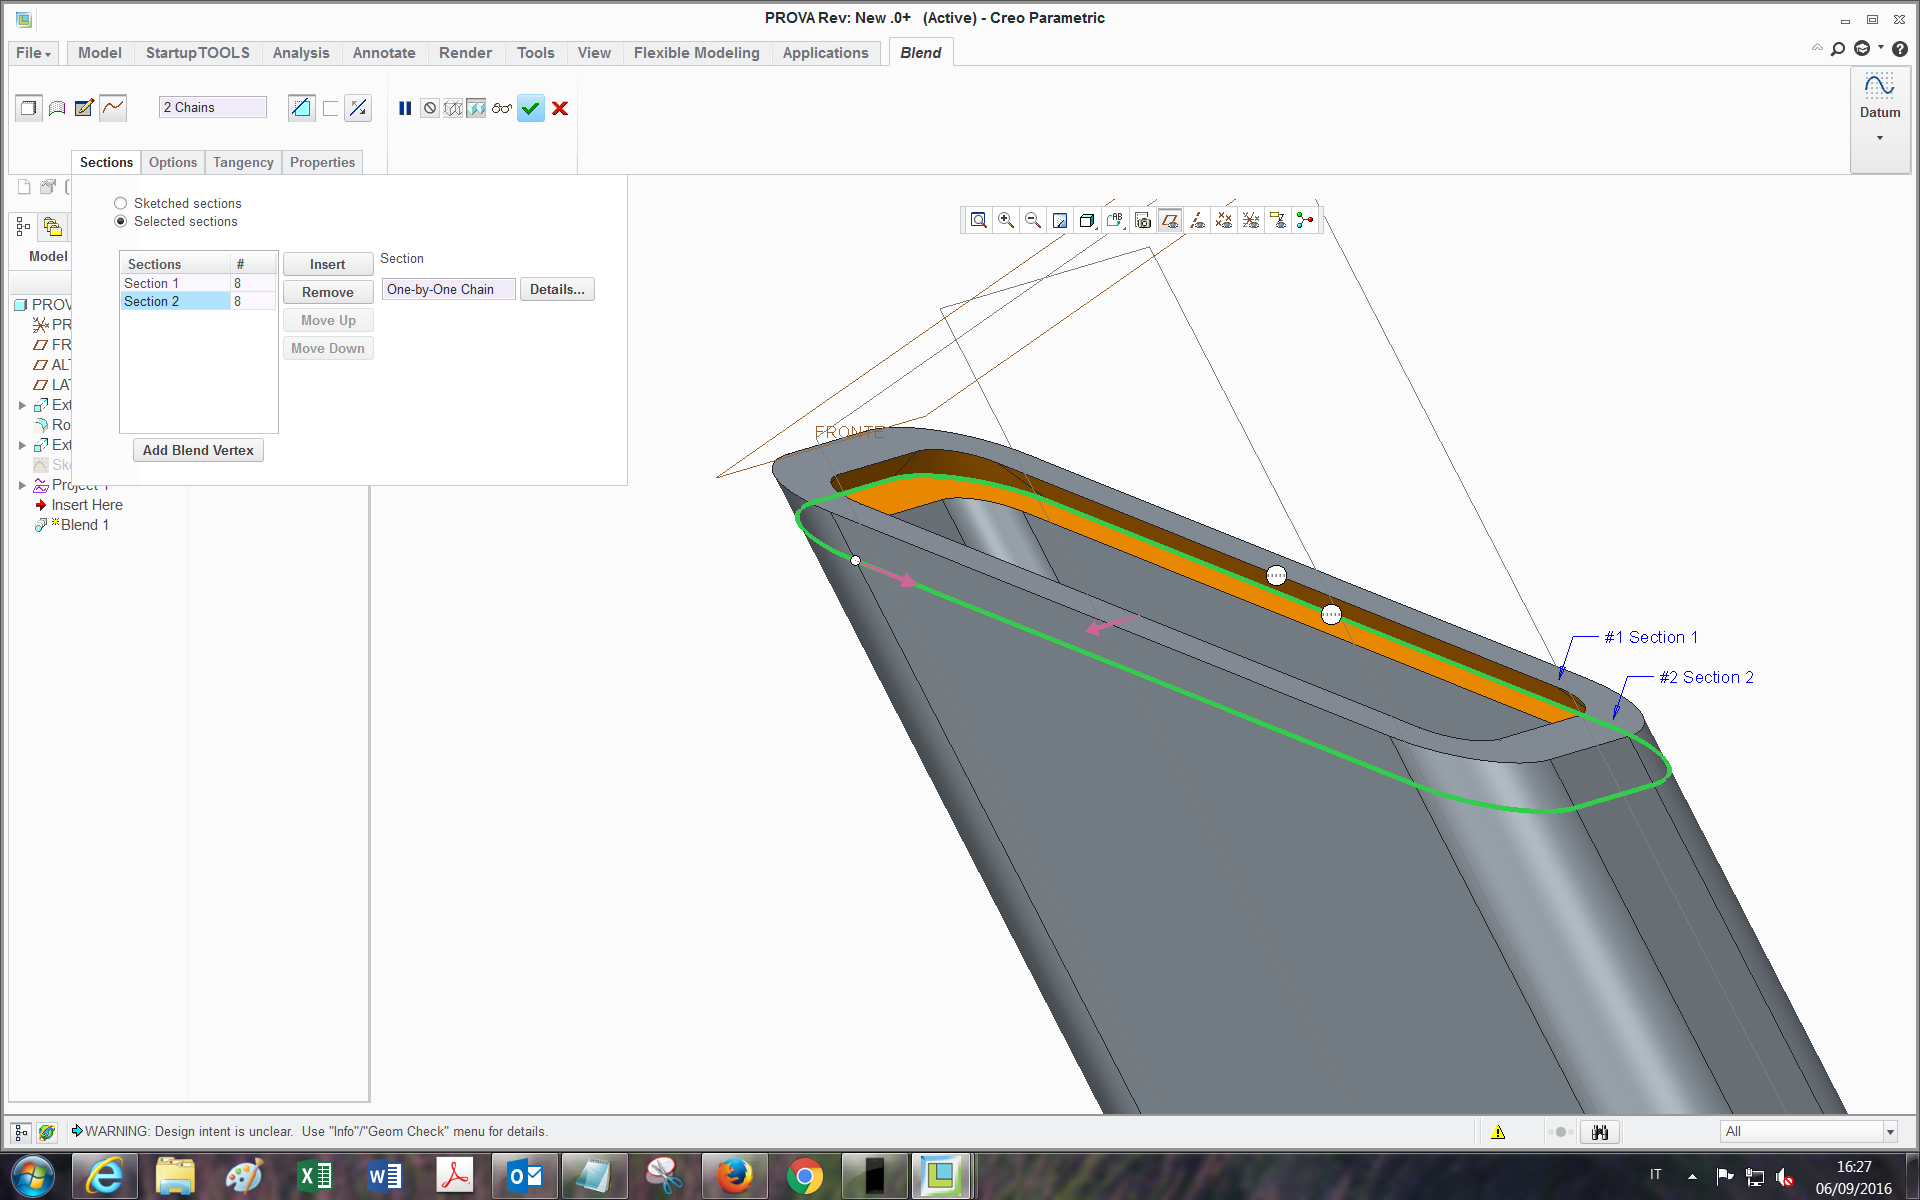The height and width of the screenshot is (1200, 1920).
Task: Open the File menu dropdown
Action: 34,53
